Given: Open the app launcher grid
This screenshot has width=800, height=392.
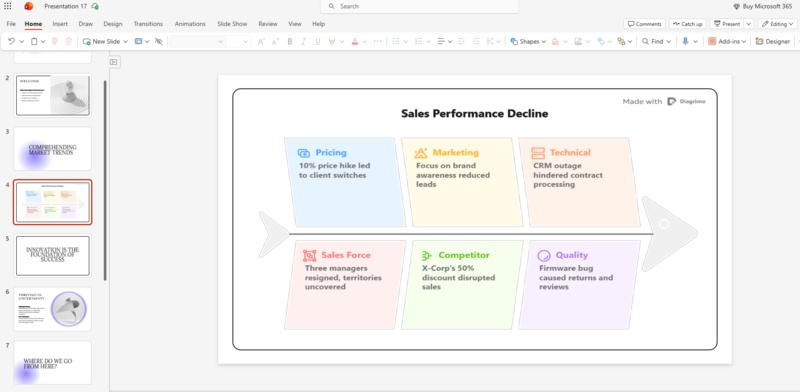Looking at the screenshot, I should [x=8, y=6].
